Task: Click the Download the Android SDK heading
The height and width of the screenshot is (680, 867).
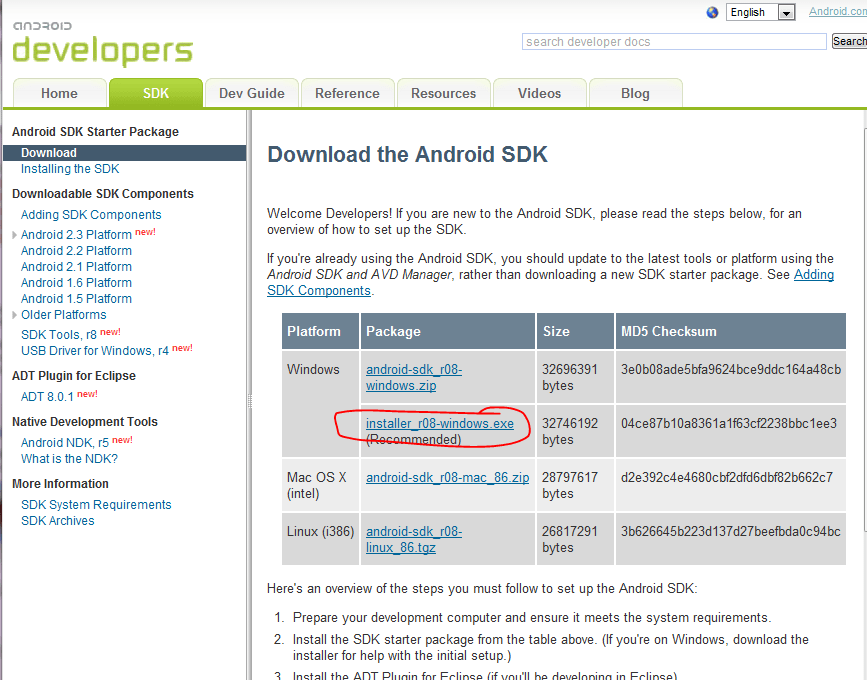Action: (x=407, y=154)
